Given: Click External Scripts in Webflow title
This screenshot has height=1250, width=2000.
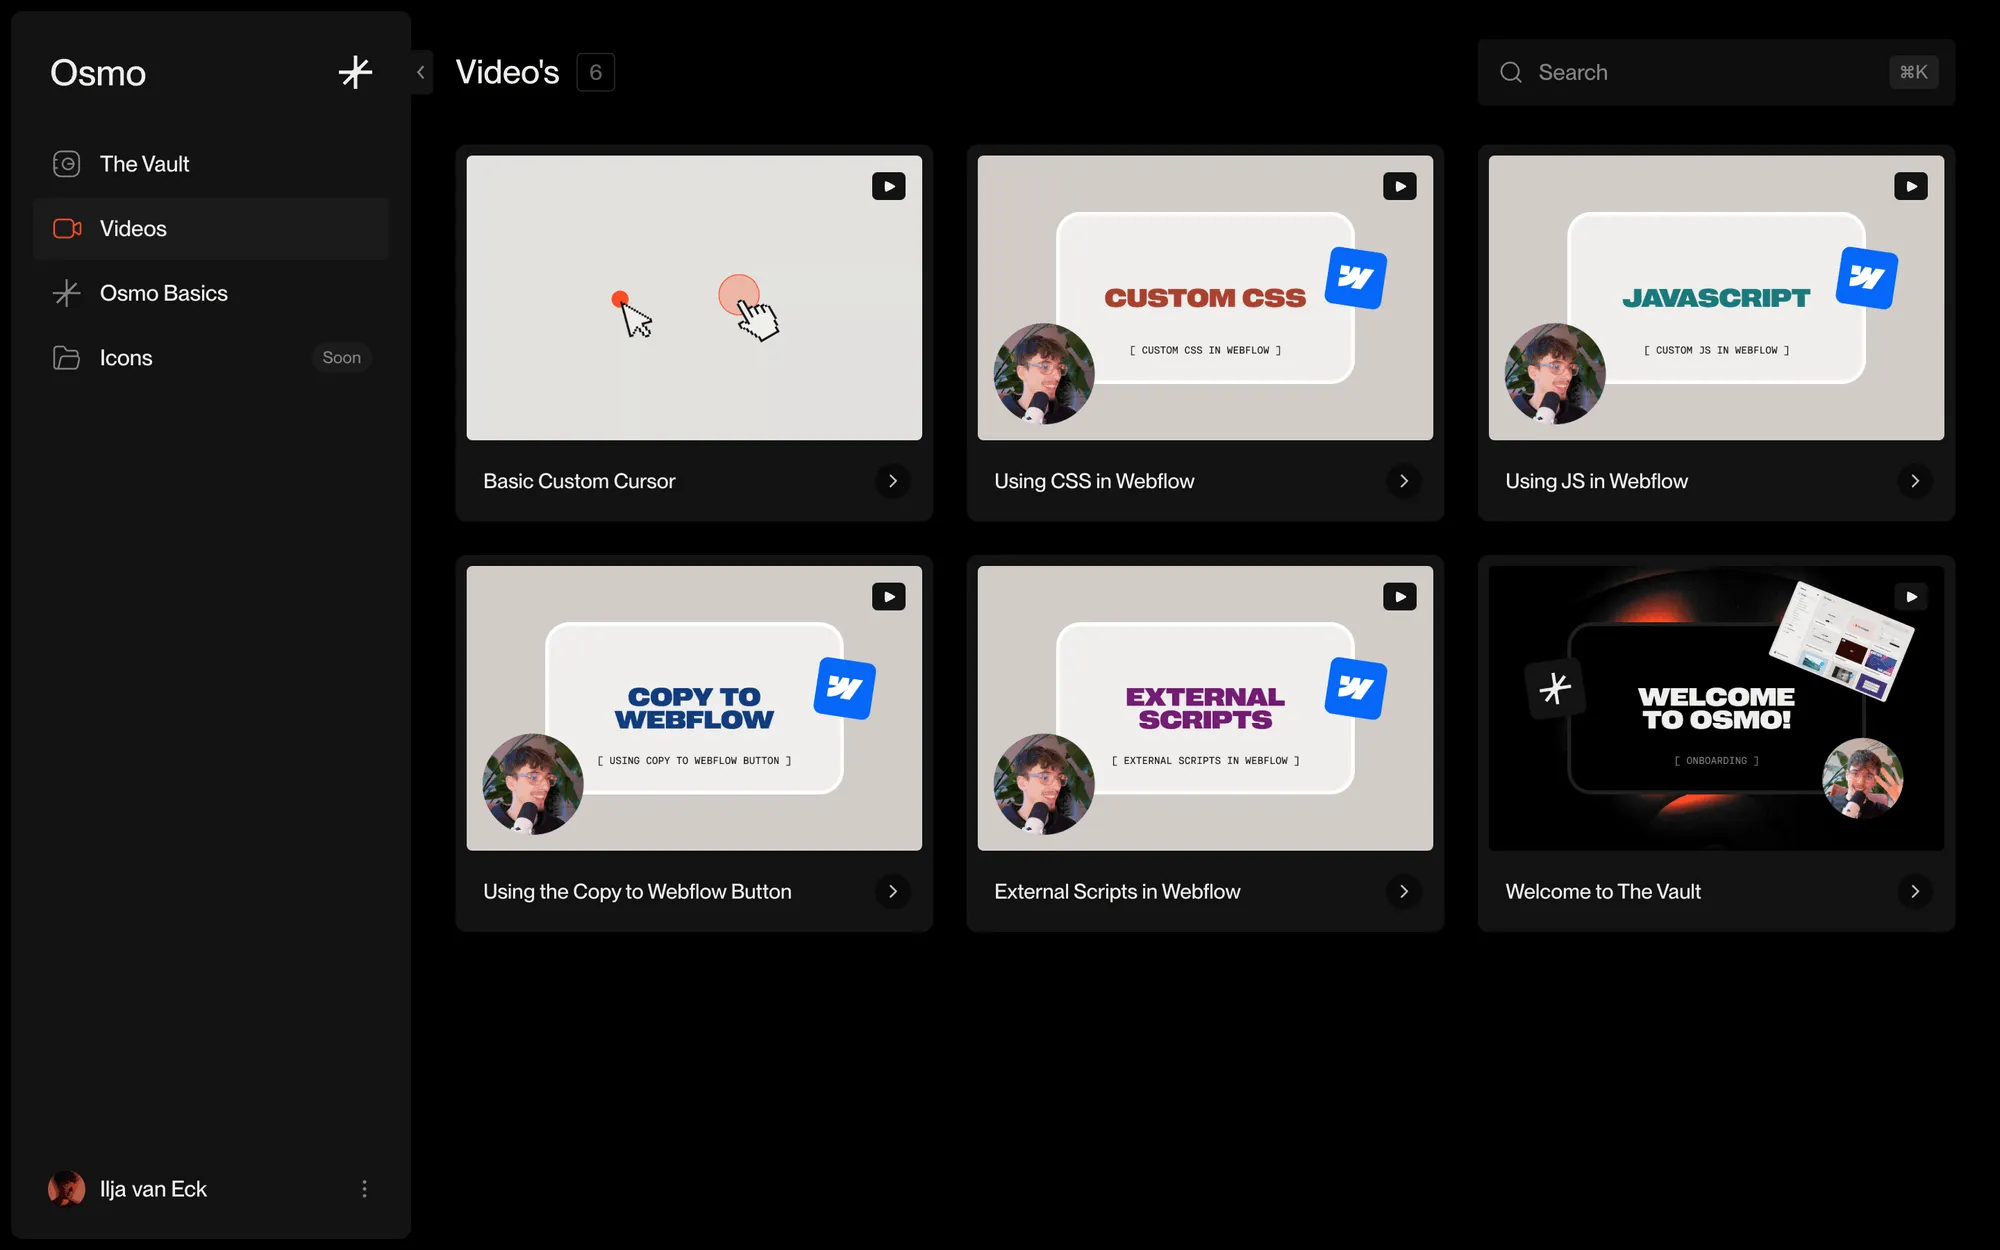Looking at the screenshot, I should pyautogui.click(x=1117, y=891).
